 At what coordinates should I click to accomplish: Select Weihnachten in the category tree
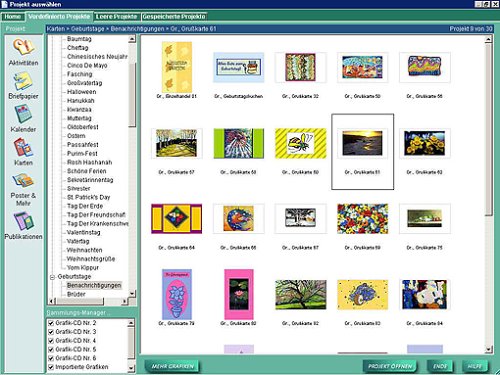pos(84,250)
